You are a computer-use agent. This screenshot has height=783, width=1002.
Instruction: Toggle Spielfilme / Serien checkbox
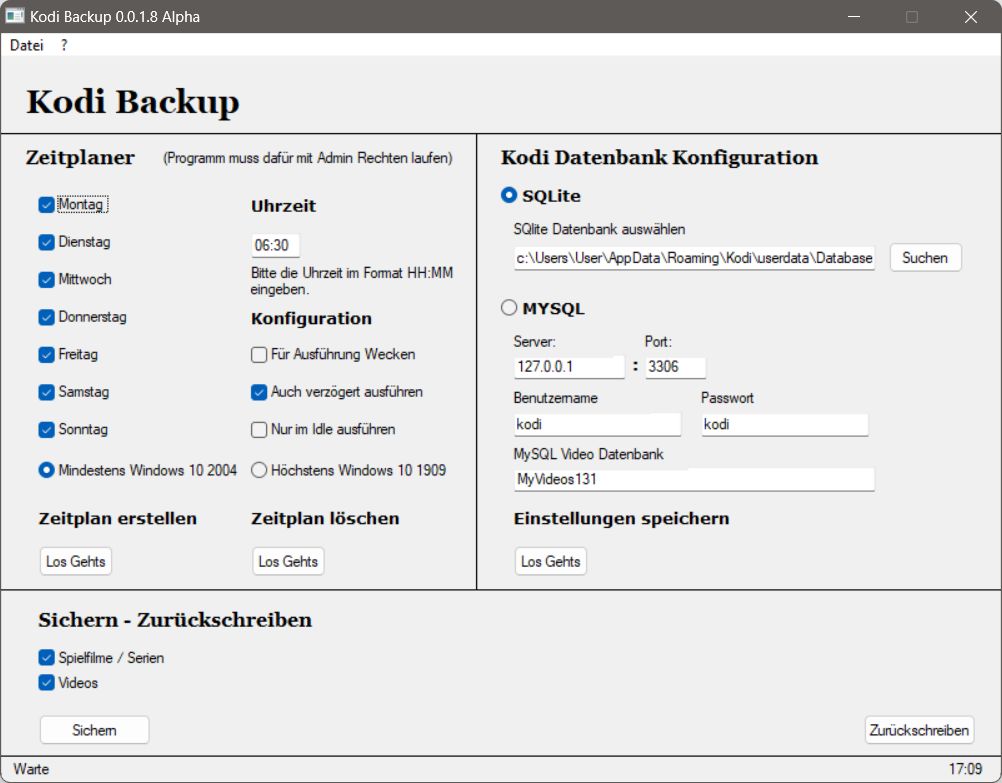pyautogui.click(x=46, y=658)
